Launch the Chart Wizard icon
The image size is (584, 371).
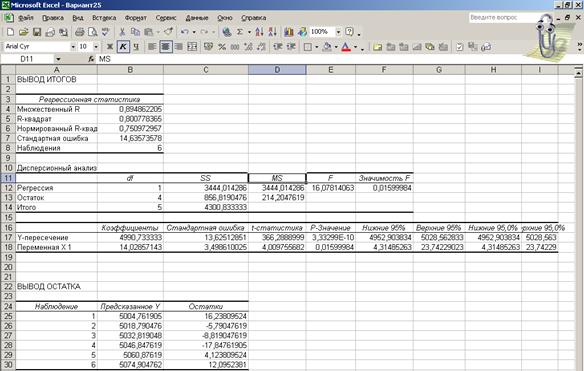(289, 32)
